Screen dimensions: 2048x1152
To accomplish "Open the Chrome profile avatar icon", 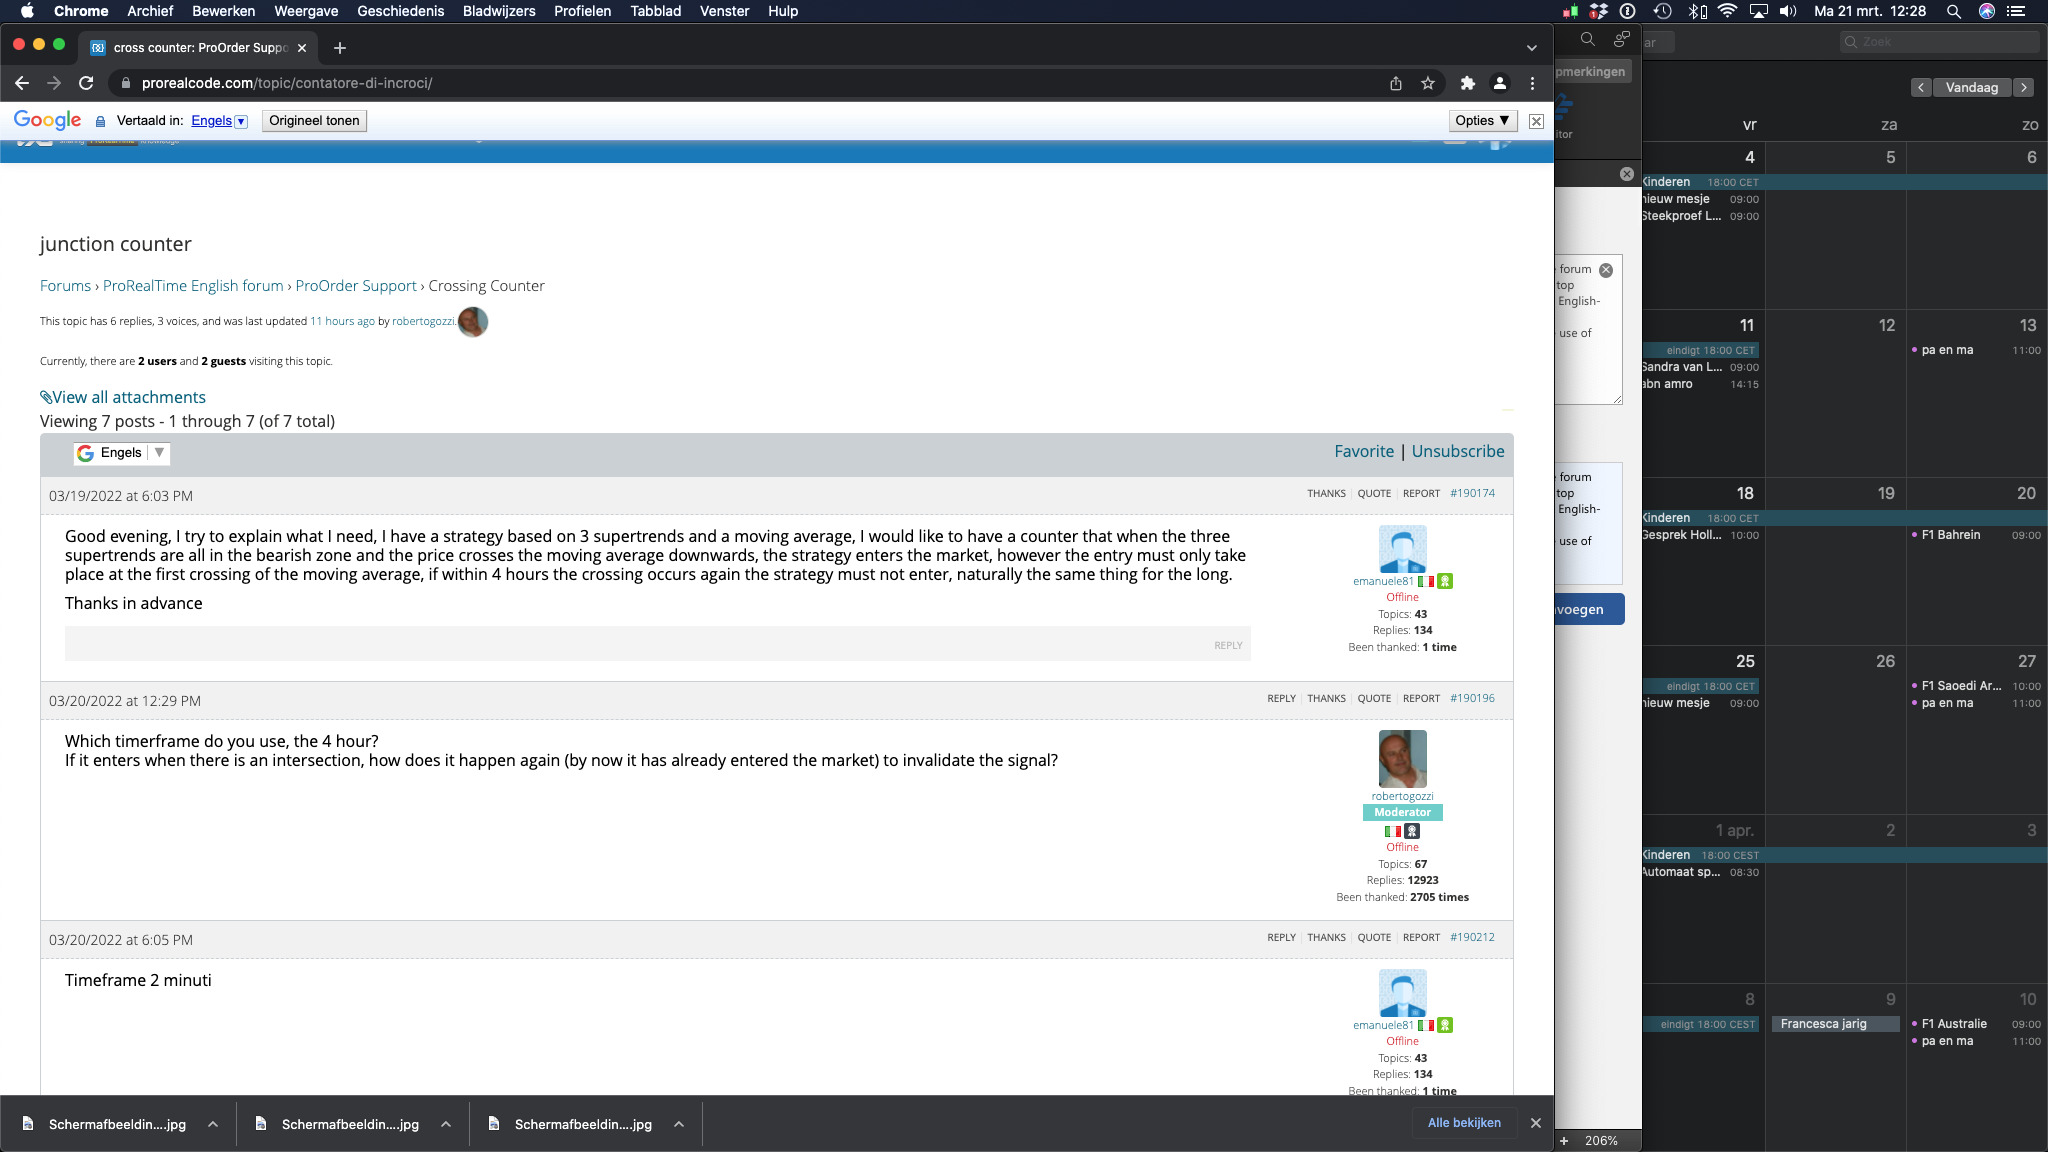I will click(1500, 83).
